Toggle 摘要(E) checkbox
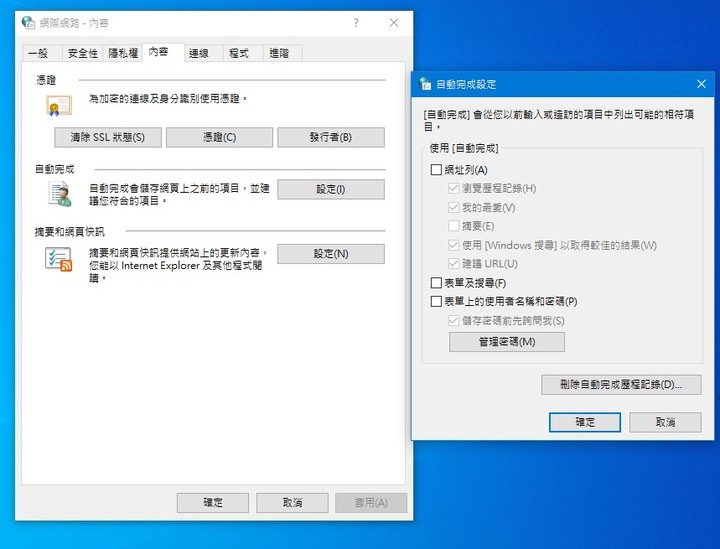 [x=453, y=226]
